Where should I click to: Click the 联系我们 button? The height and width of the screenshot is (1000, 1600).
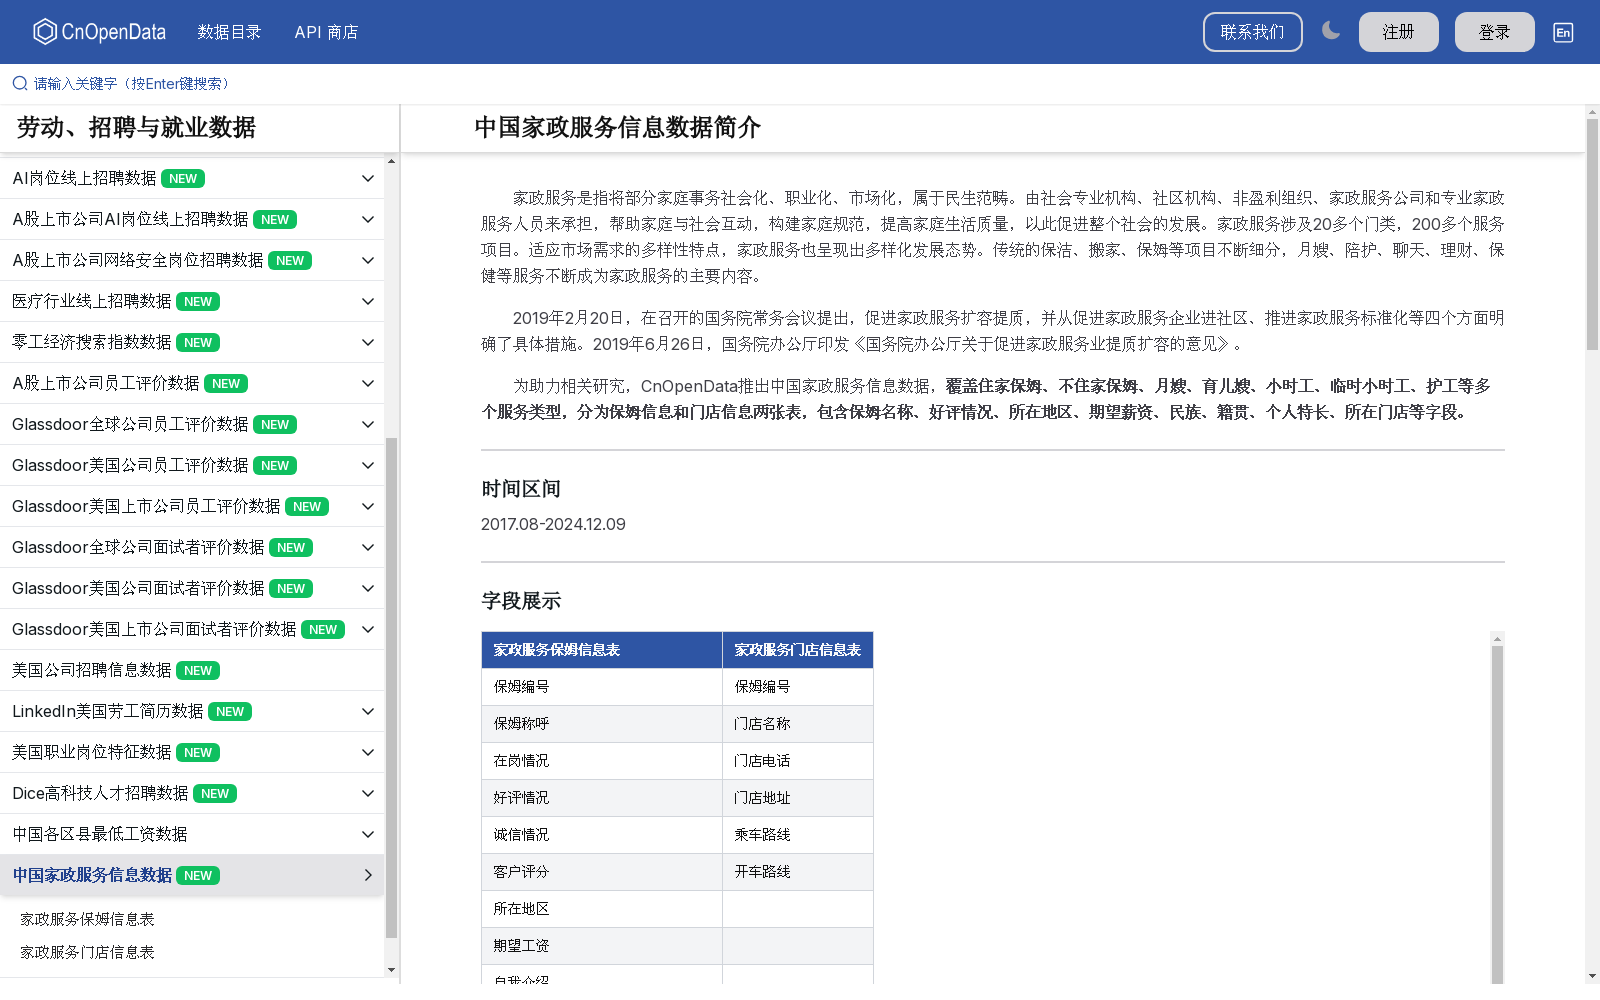pyautogui.click(x=1252, y=31)
